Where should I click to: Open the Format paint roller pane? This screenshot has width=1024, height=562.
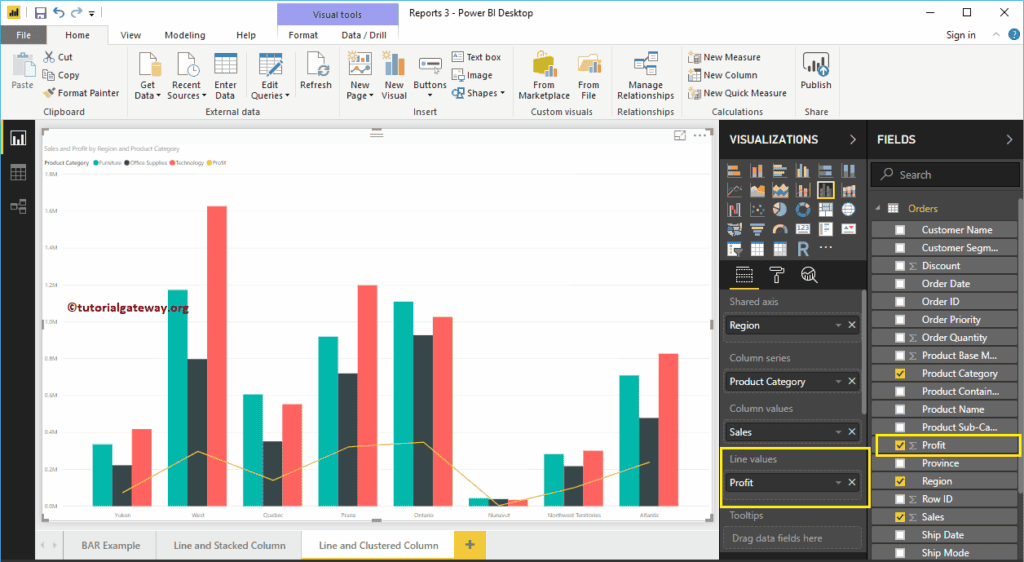[x=776, y=275]
